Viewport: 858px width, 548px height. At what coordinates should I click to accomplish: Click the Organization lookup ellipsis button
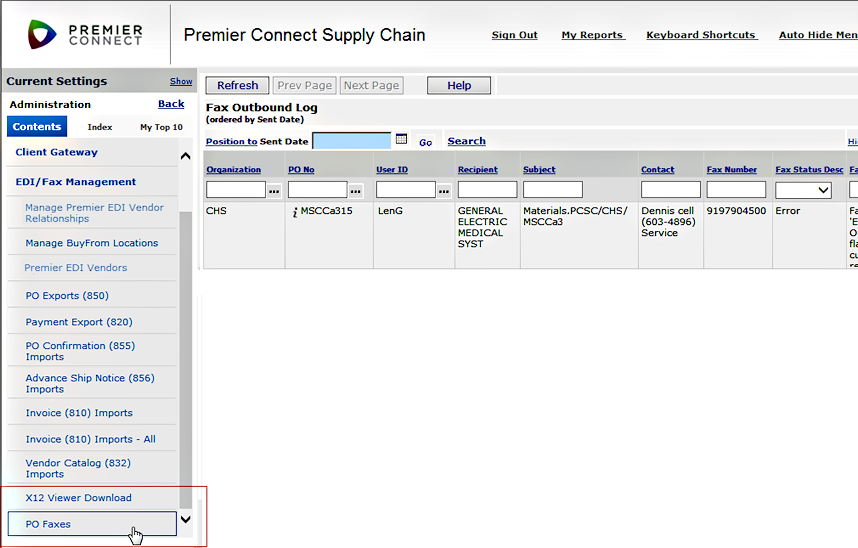tap(274, 190)
